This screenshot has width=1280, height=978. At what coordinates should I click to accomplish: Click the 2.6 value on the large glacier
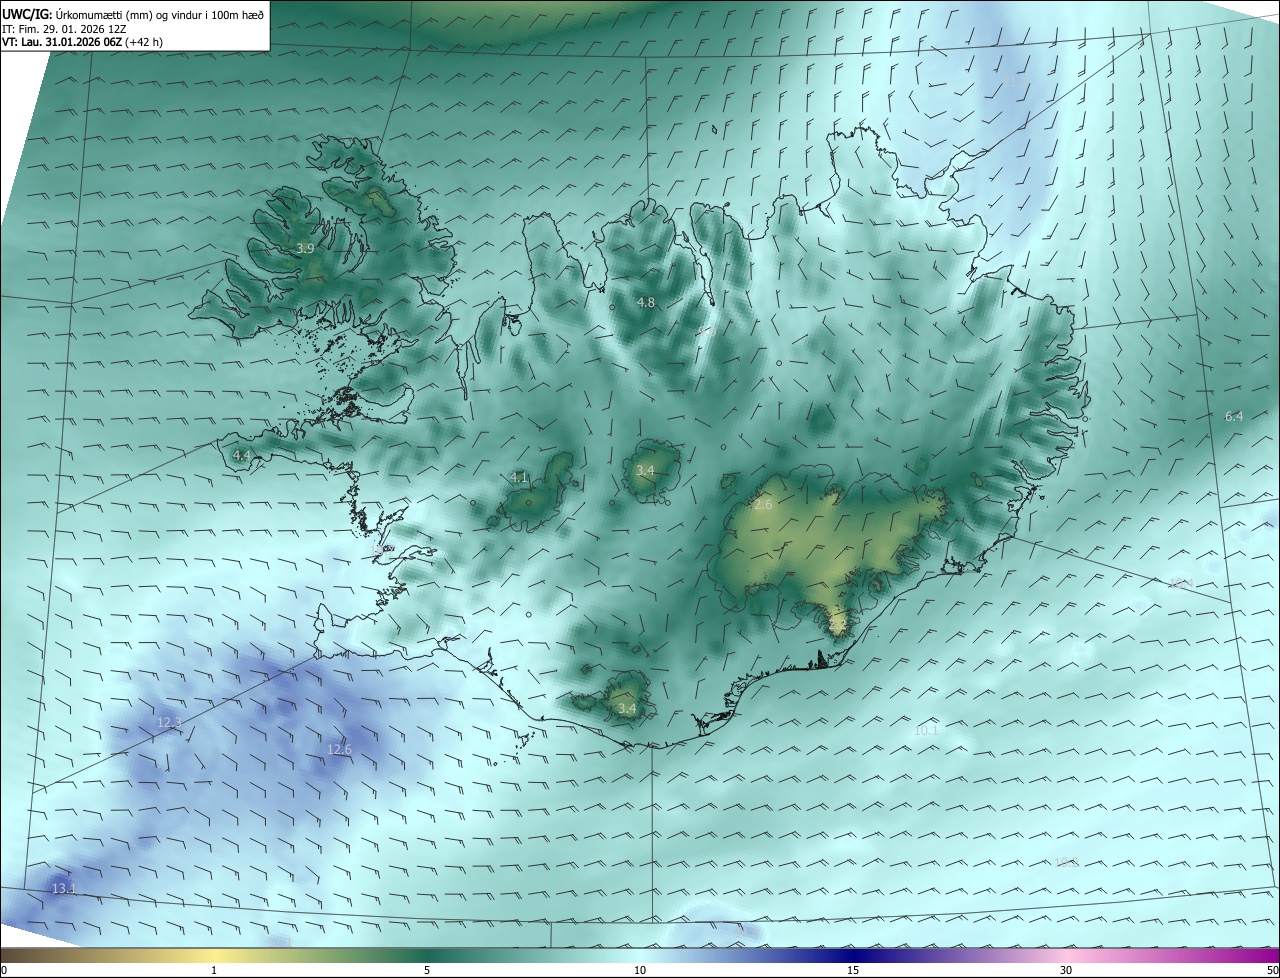[x=763, y=505]
